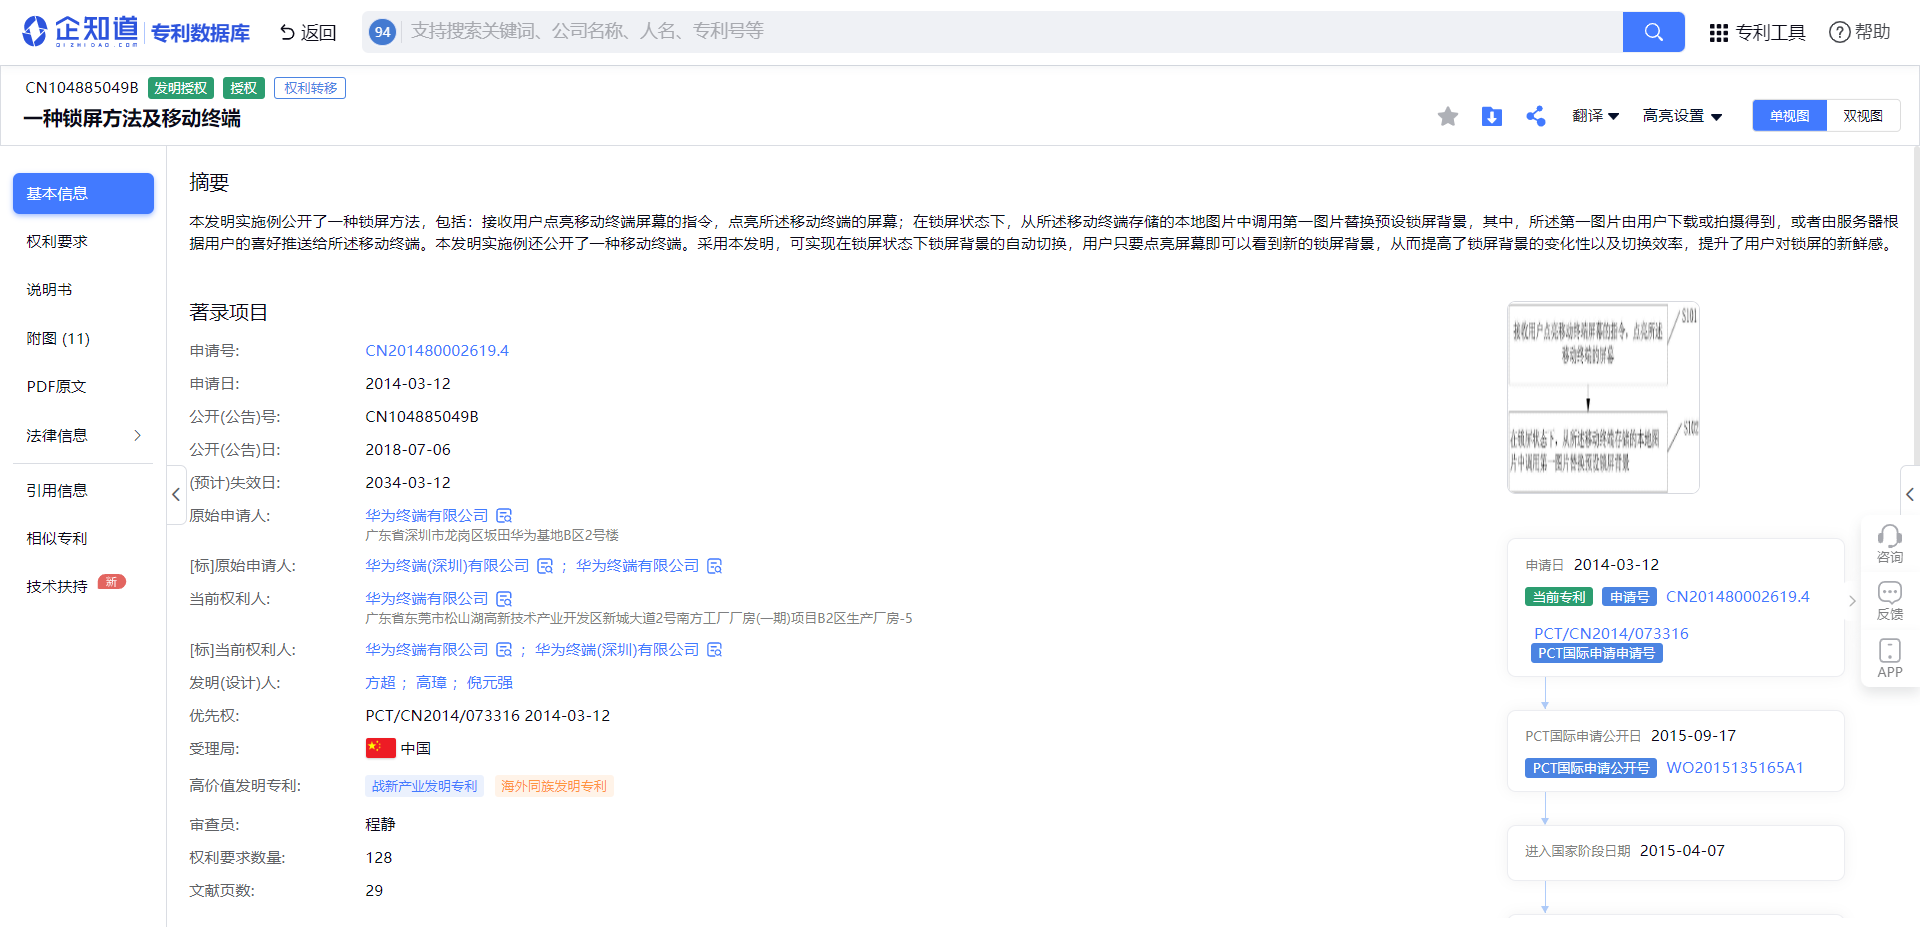The width and height of the screenshot is (1920, 927).
Task: Open the 高亮设置 dropdown
Action: (1682, 116)
